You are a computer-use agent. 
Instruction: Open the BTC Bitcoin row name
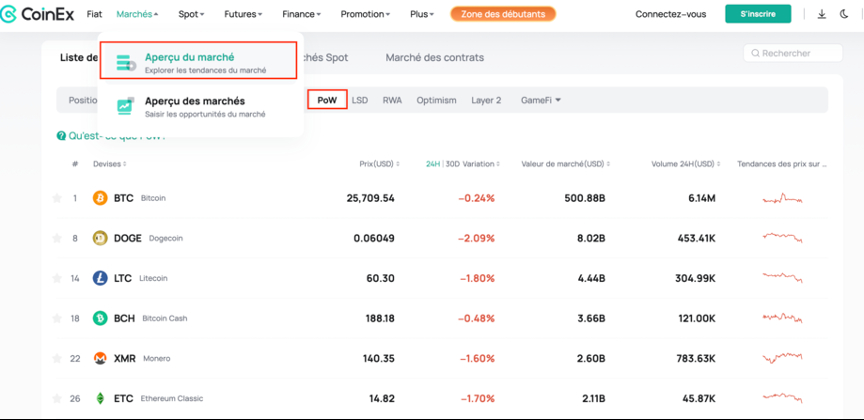(x=139, y=198)
